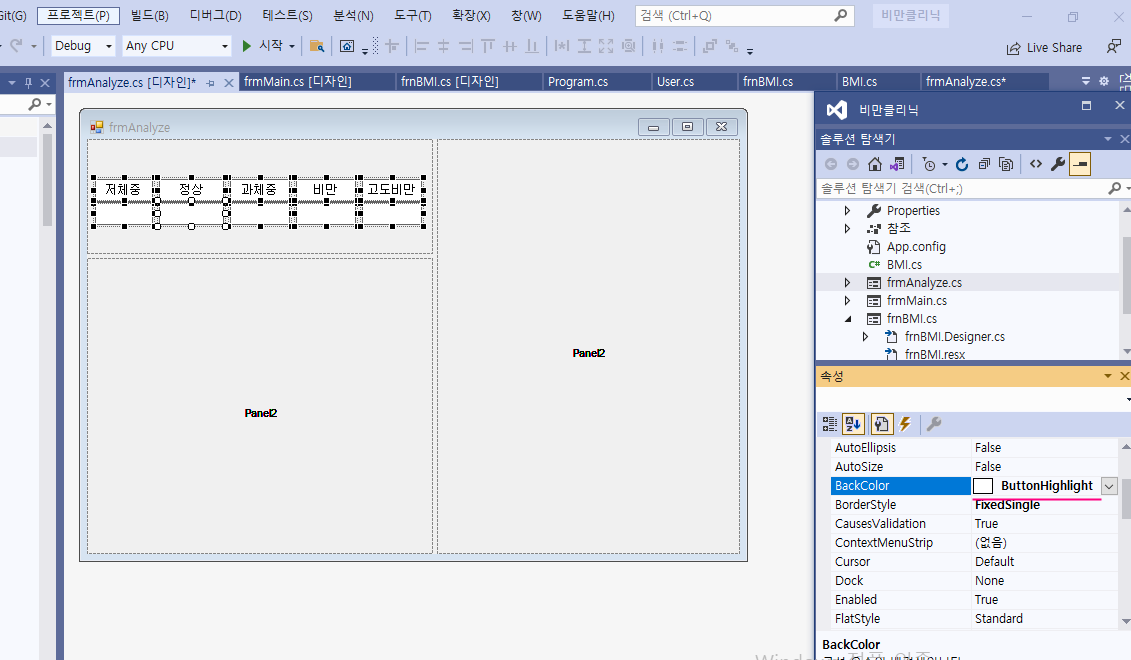Select App.config in Solution Explorer
Screen dimensions: 1131x660
(x=916, y=247)
